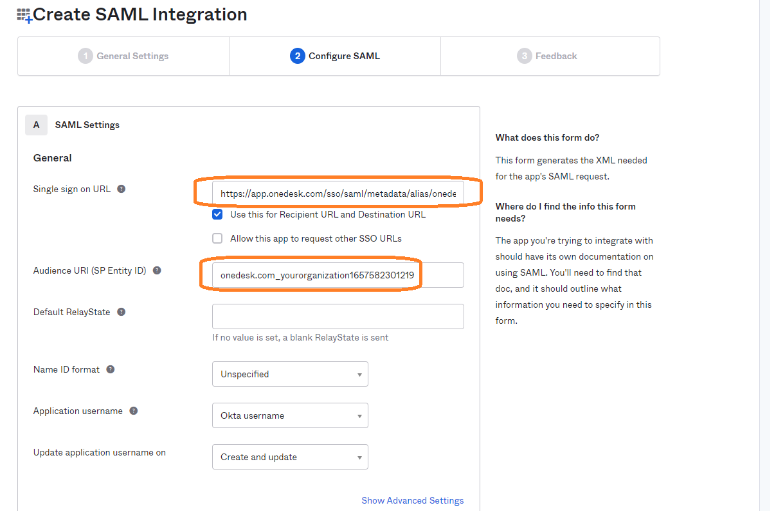This screenshot has width=770, height=511.
Task: Click help icon next to Default RelayState
Action: click(121, 312)
